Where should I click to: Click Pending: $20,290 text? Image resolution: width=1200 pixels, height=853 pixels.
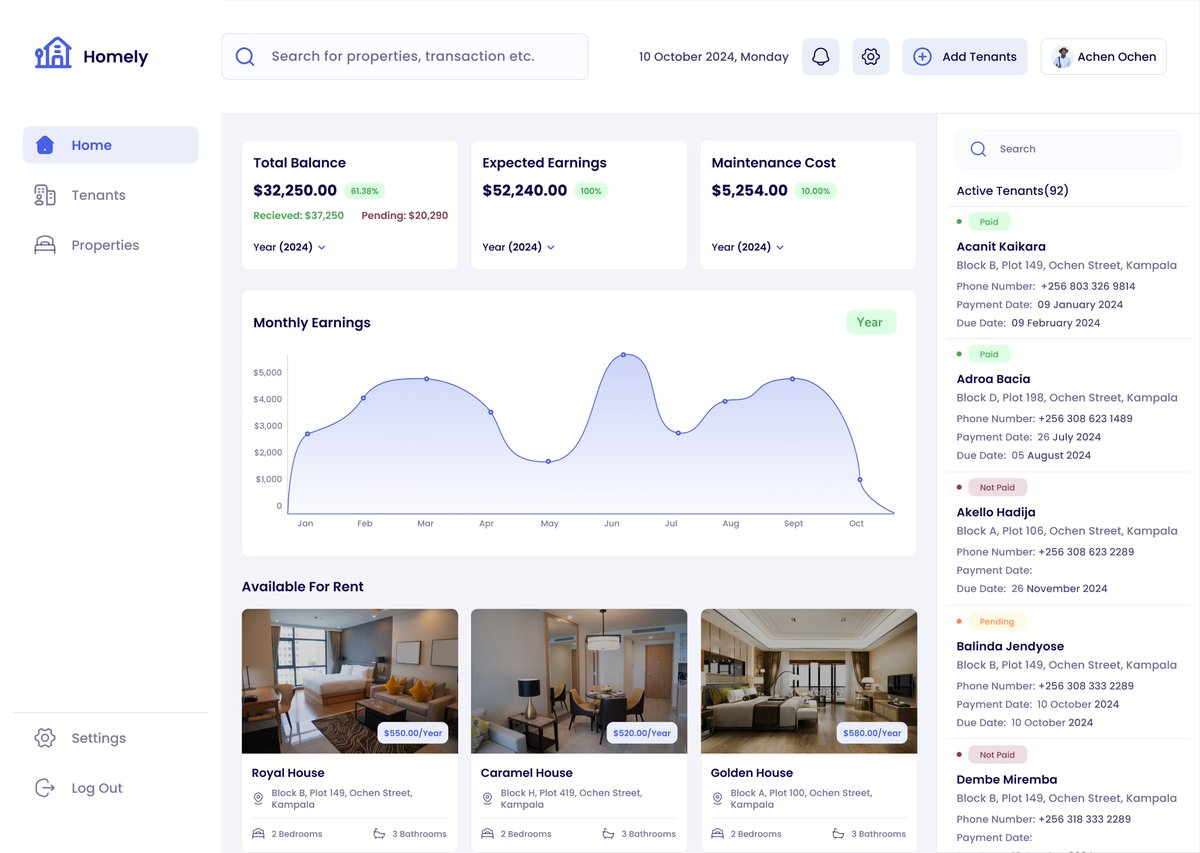click(x=405, y=216)
